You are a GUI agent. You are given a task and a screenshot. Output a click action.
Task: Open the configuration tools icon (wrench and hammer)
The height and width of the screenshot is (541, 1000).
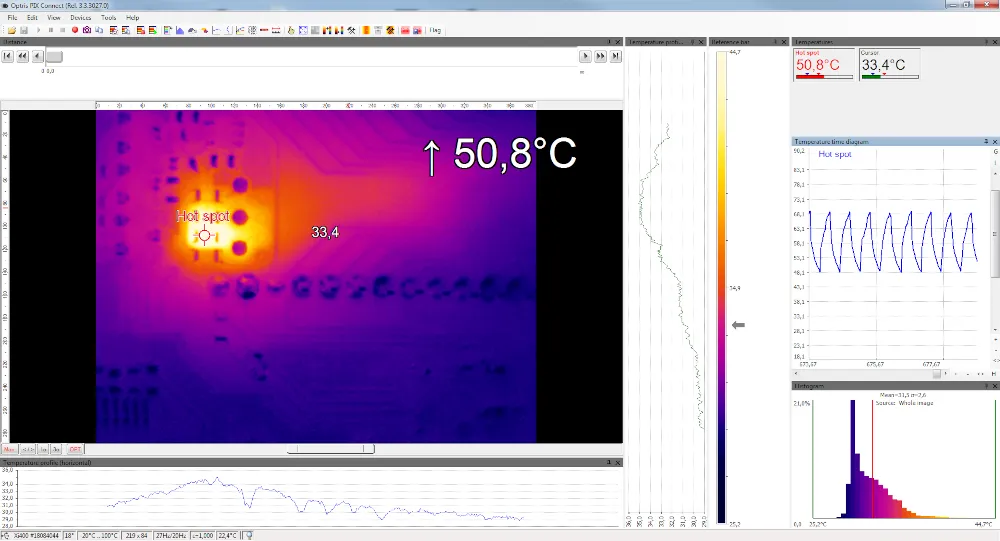pyautogui.click(x=352, y=30)
